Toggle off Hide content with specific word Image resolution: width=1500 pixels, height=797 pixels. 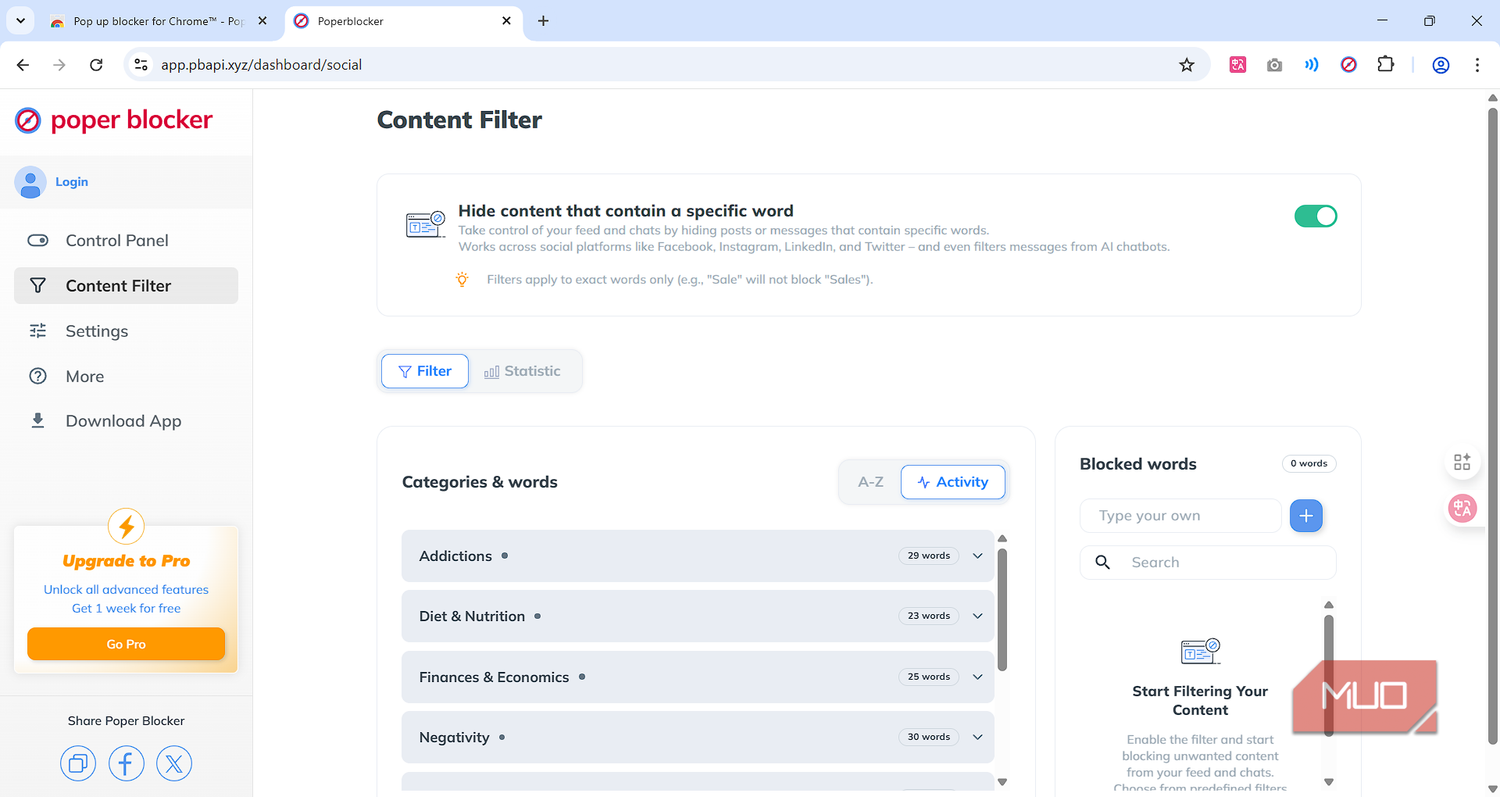point(1315,216)
